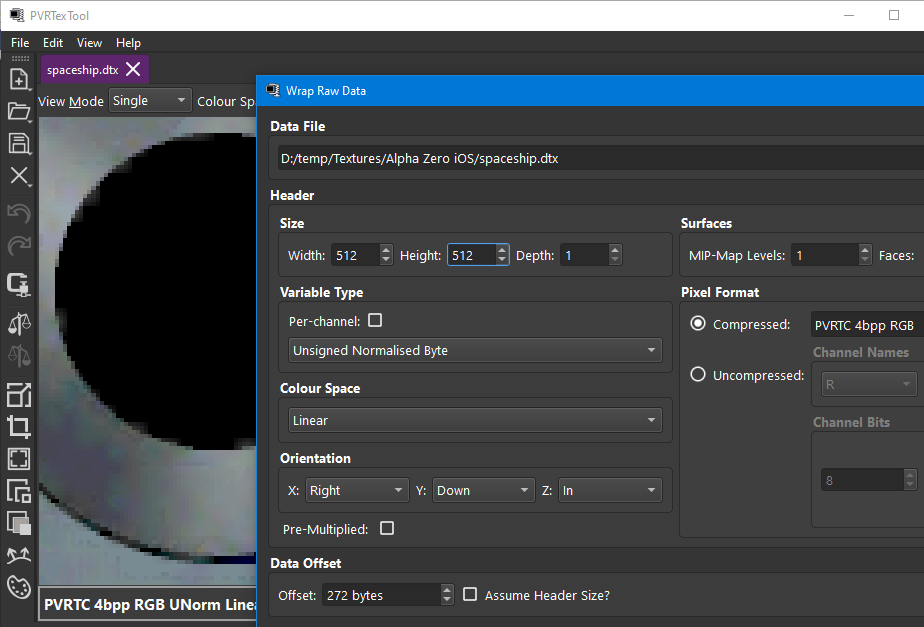The width and height of the screenshot is (924, 627).
Task: Click the Save icon in left toolbar
Action: [18, 143]
